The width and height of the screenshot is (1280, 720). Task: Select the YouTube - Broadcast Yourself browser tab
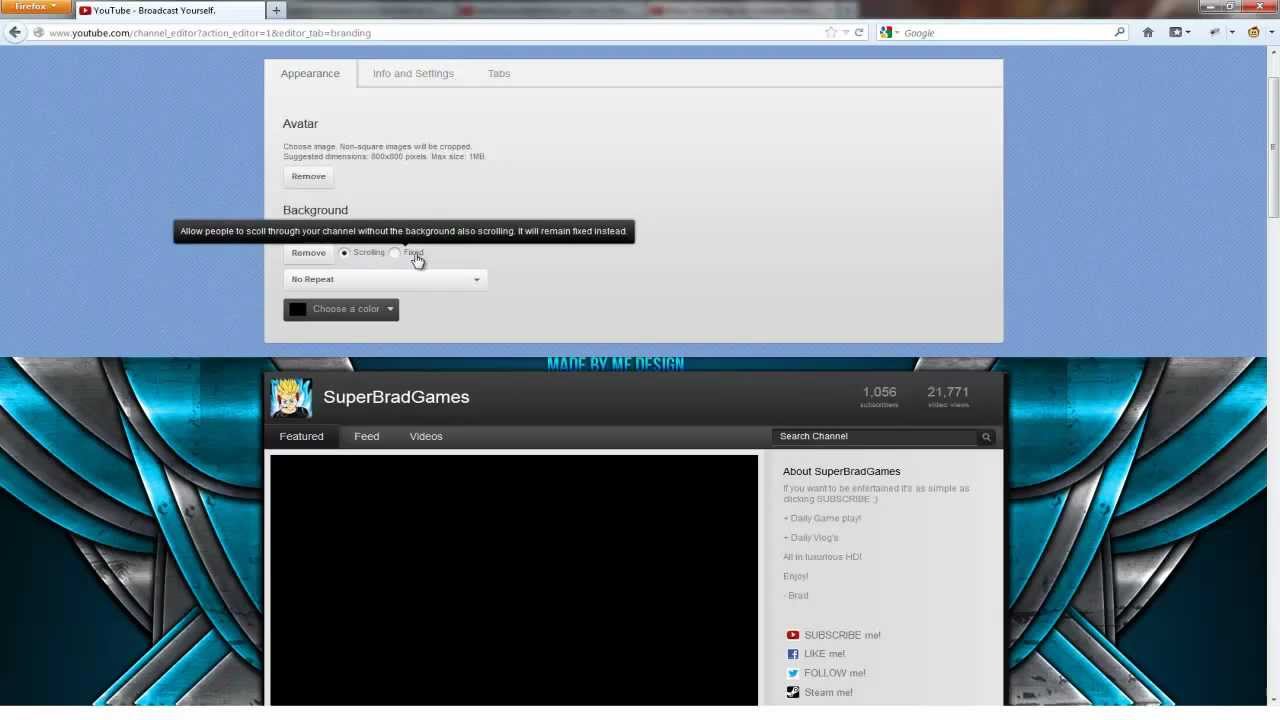(x=168, y=11)
